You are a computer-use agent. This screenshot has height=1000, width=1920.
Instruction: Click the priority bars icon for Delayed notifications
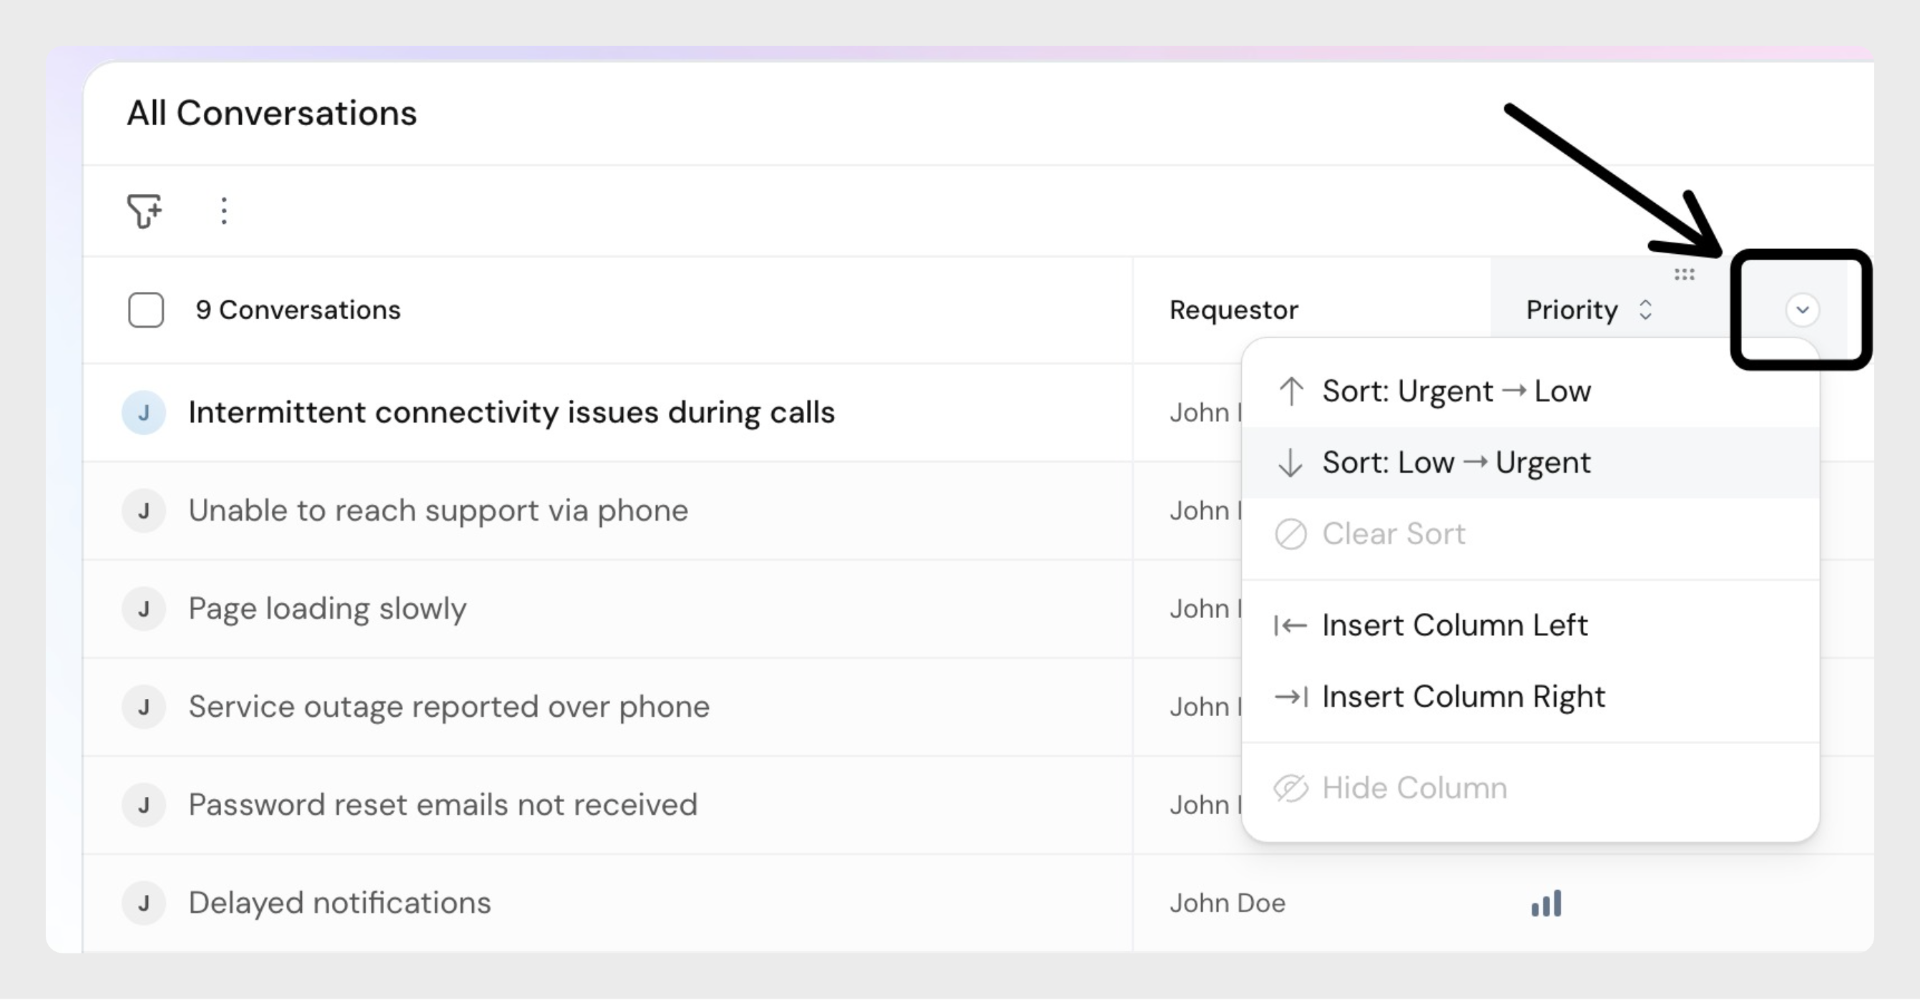coord(1546,904)
